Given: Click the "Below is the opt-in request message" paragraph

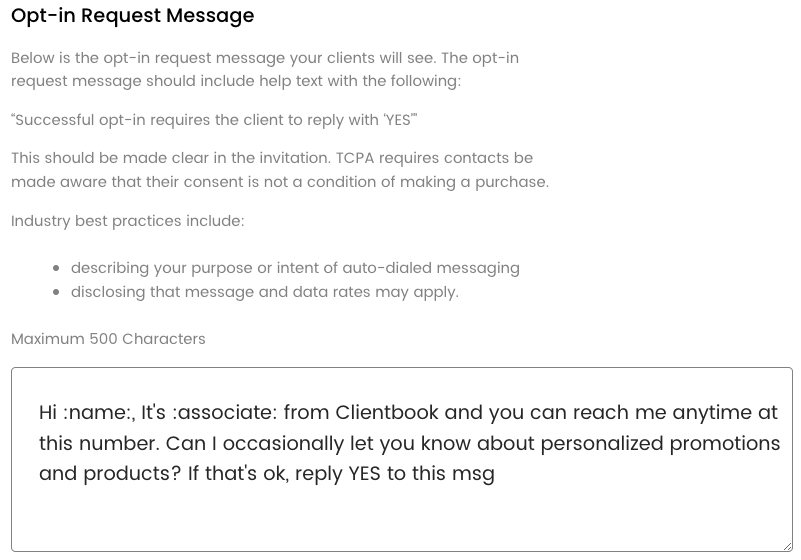Looking at the screenshot, I should click(x=264, y=70).
